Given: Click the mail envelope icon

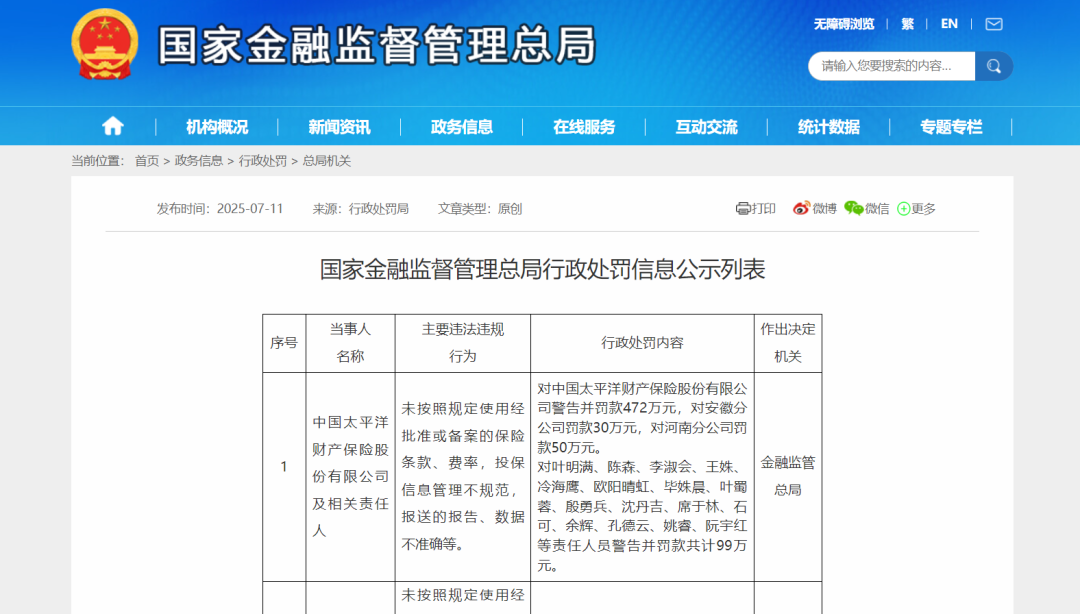Looking at the screenshot, I should click(993, 24).
